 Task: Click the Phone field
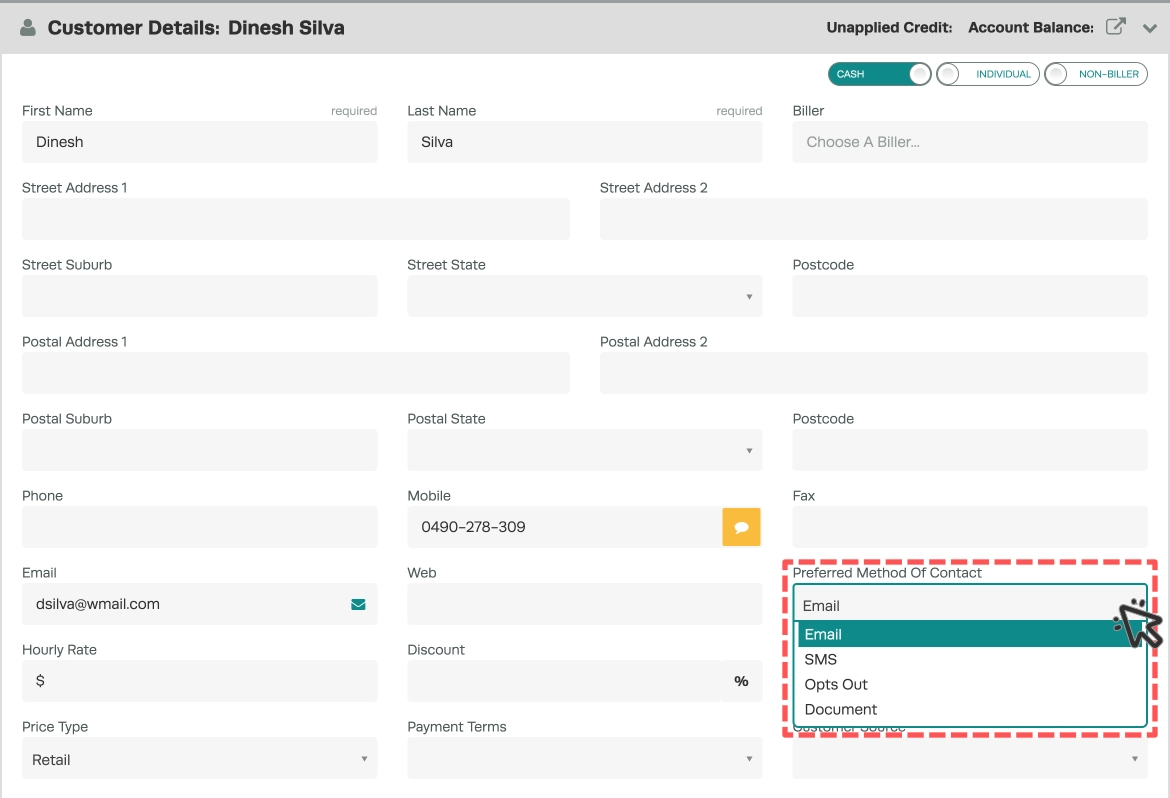[x=199, y=527]
